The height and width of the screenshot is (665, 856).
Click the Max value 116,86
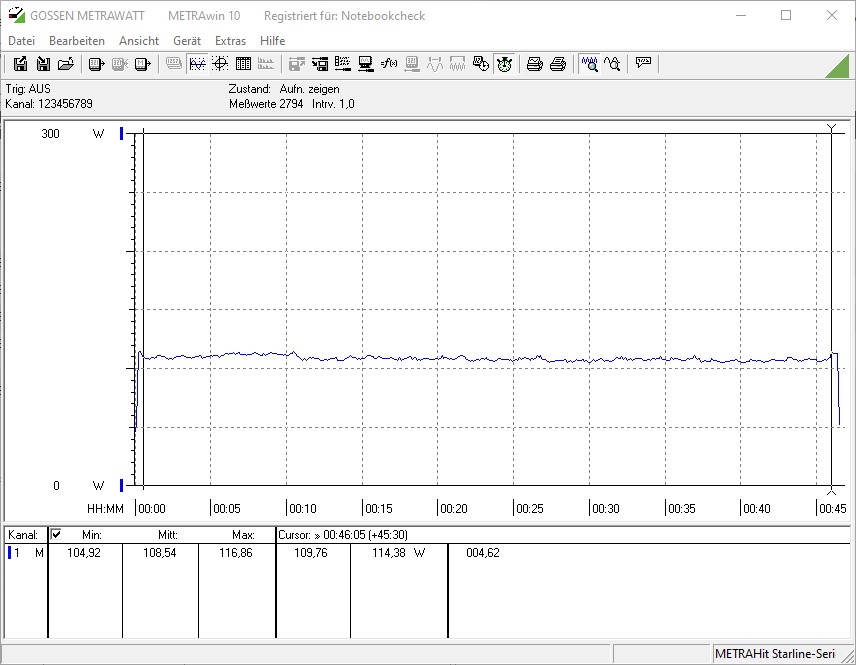(235, 553)
